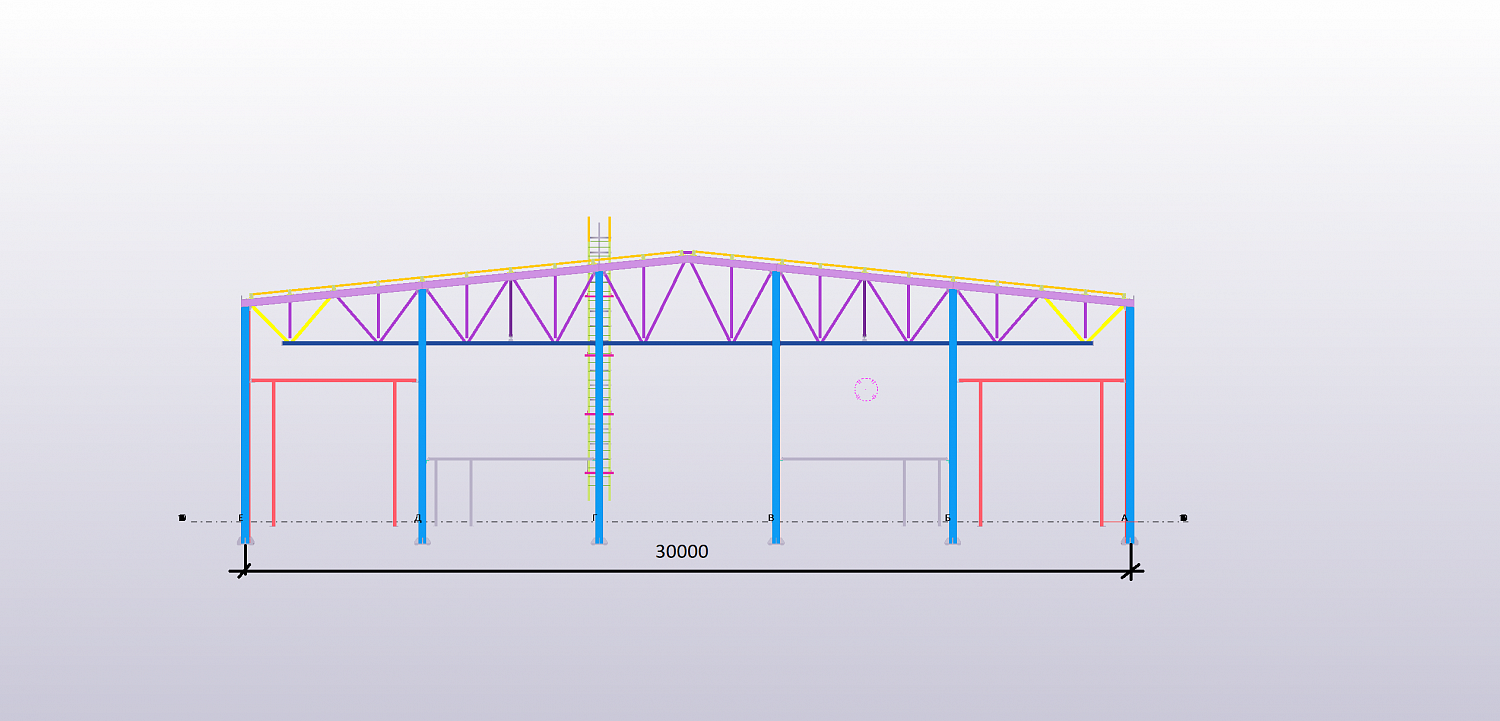Click the roof ridge apex connection
Viewport: 1500px width, 721px height.
point(687,254)
